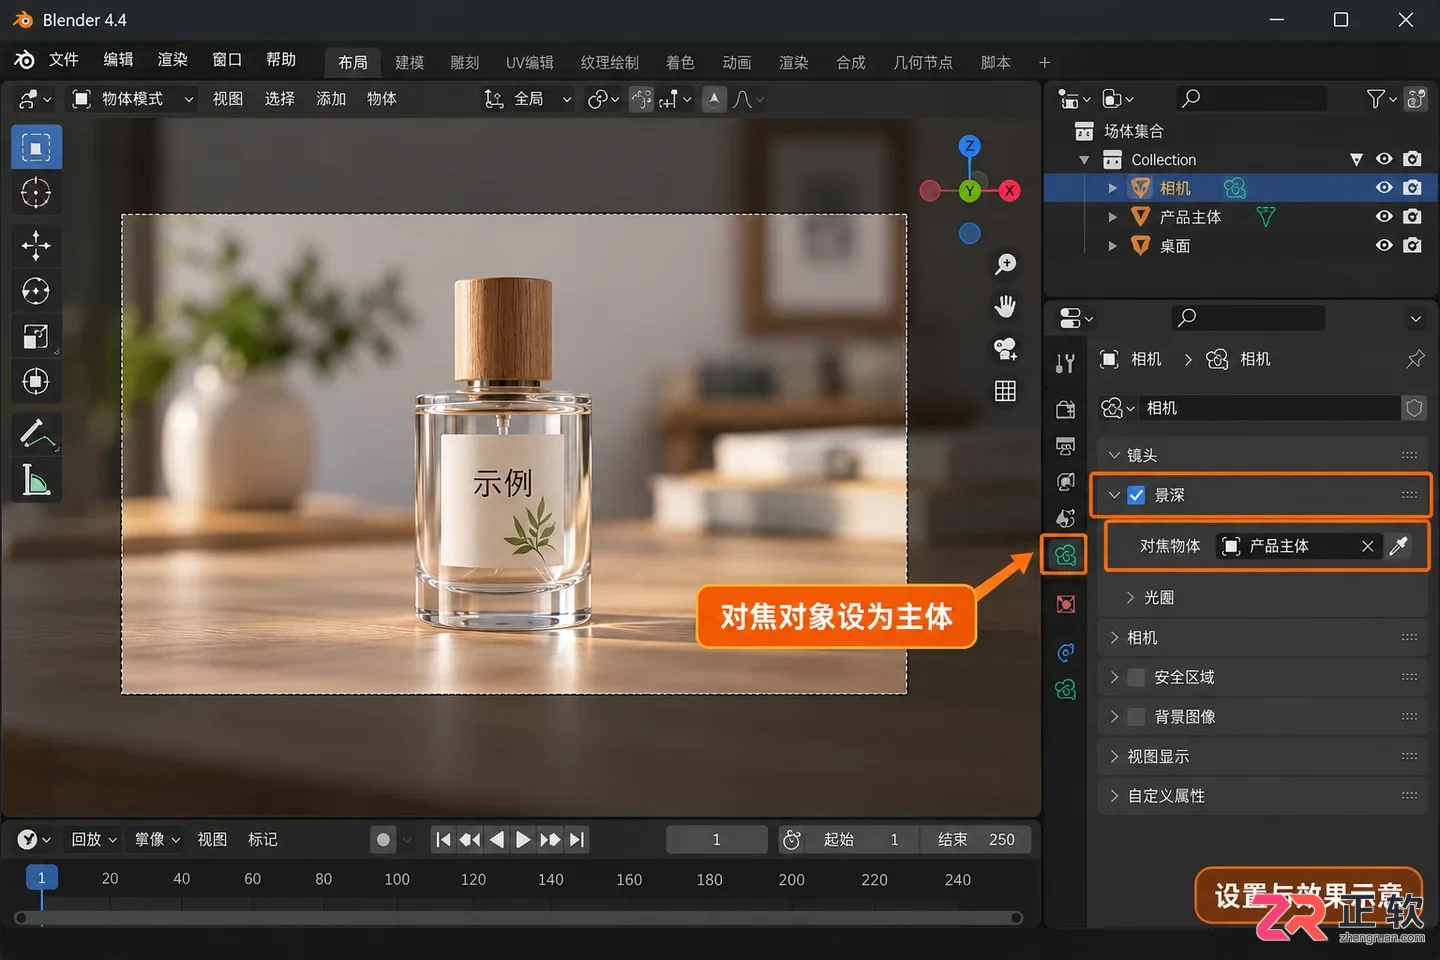Open the 全局 transform orientation dropdown
Viewport: 1440px width, 960px height.
(x=529, y=99)
